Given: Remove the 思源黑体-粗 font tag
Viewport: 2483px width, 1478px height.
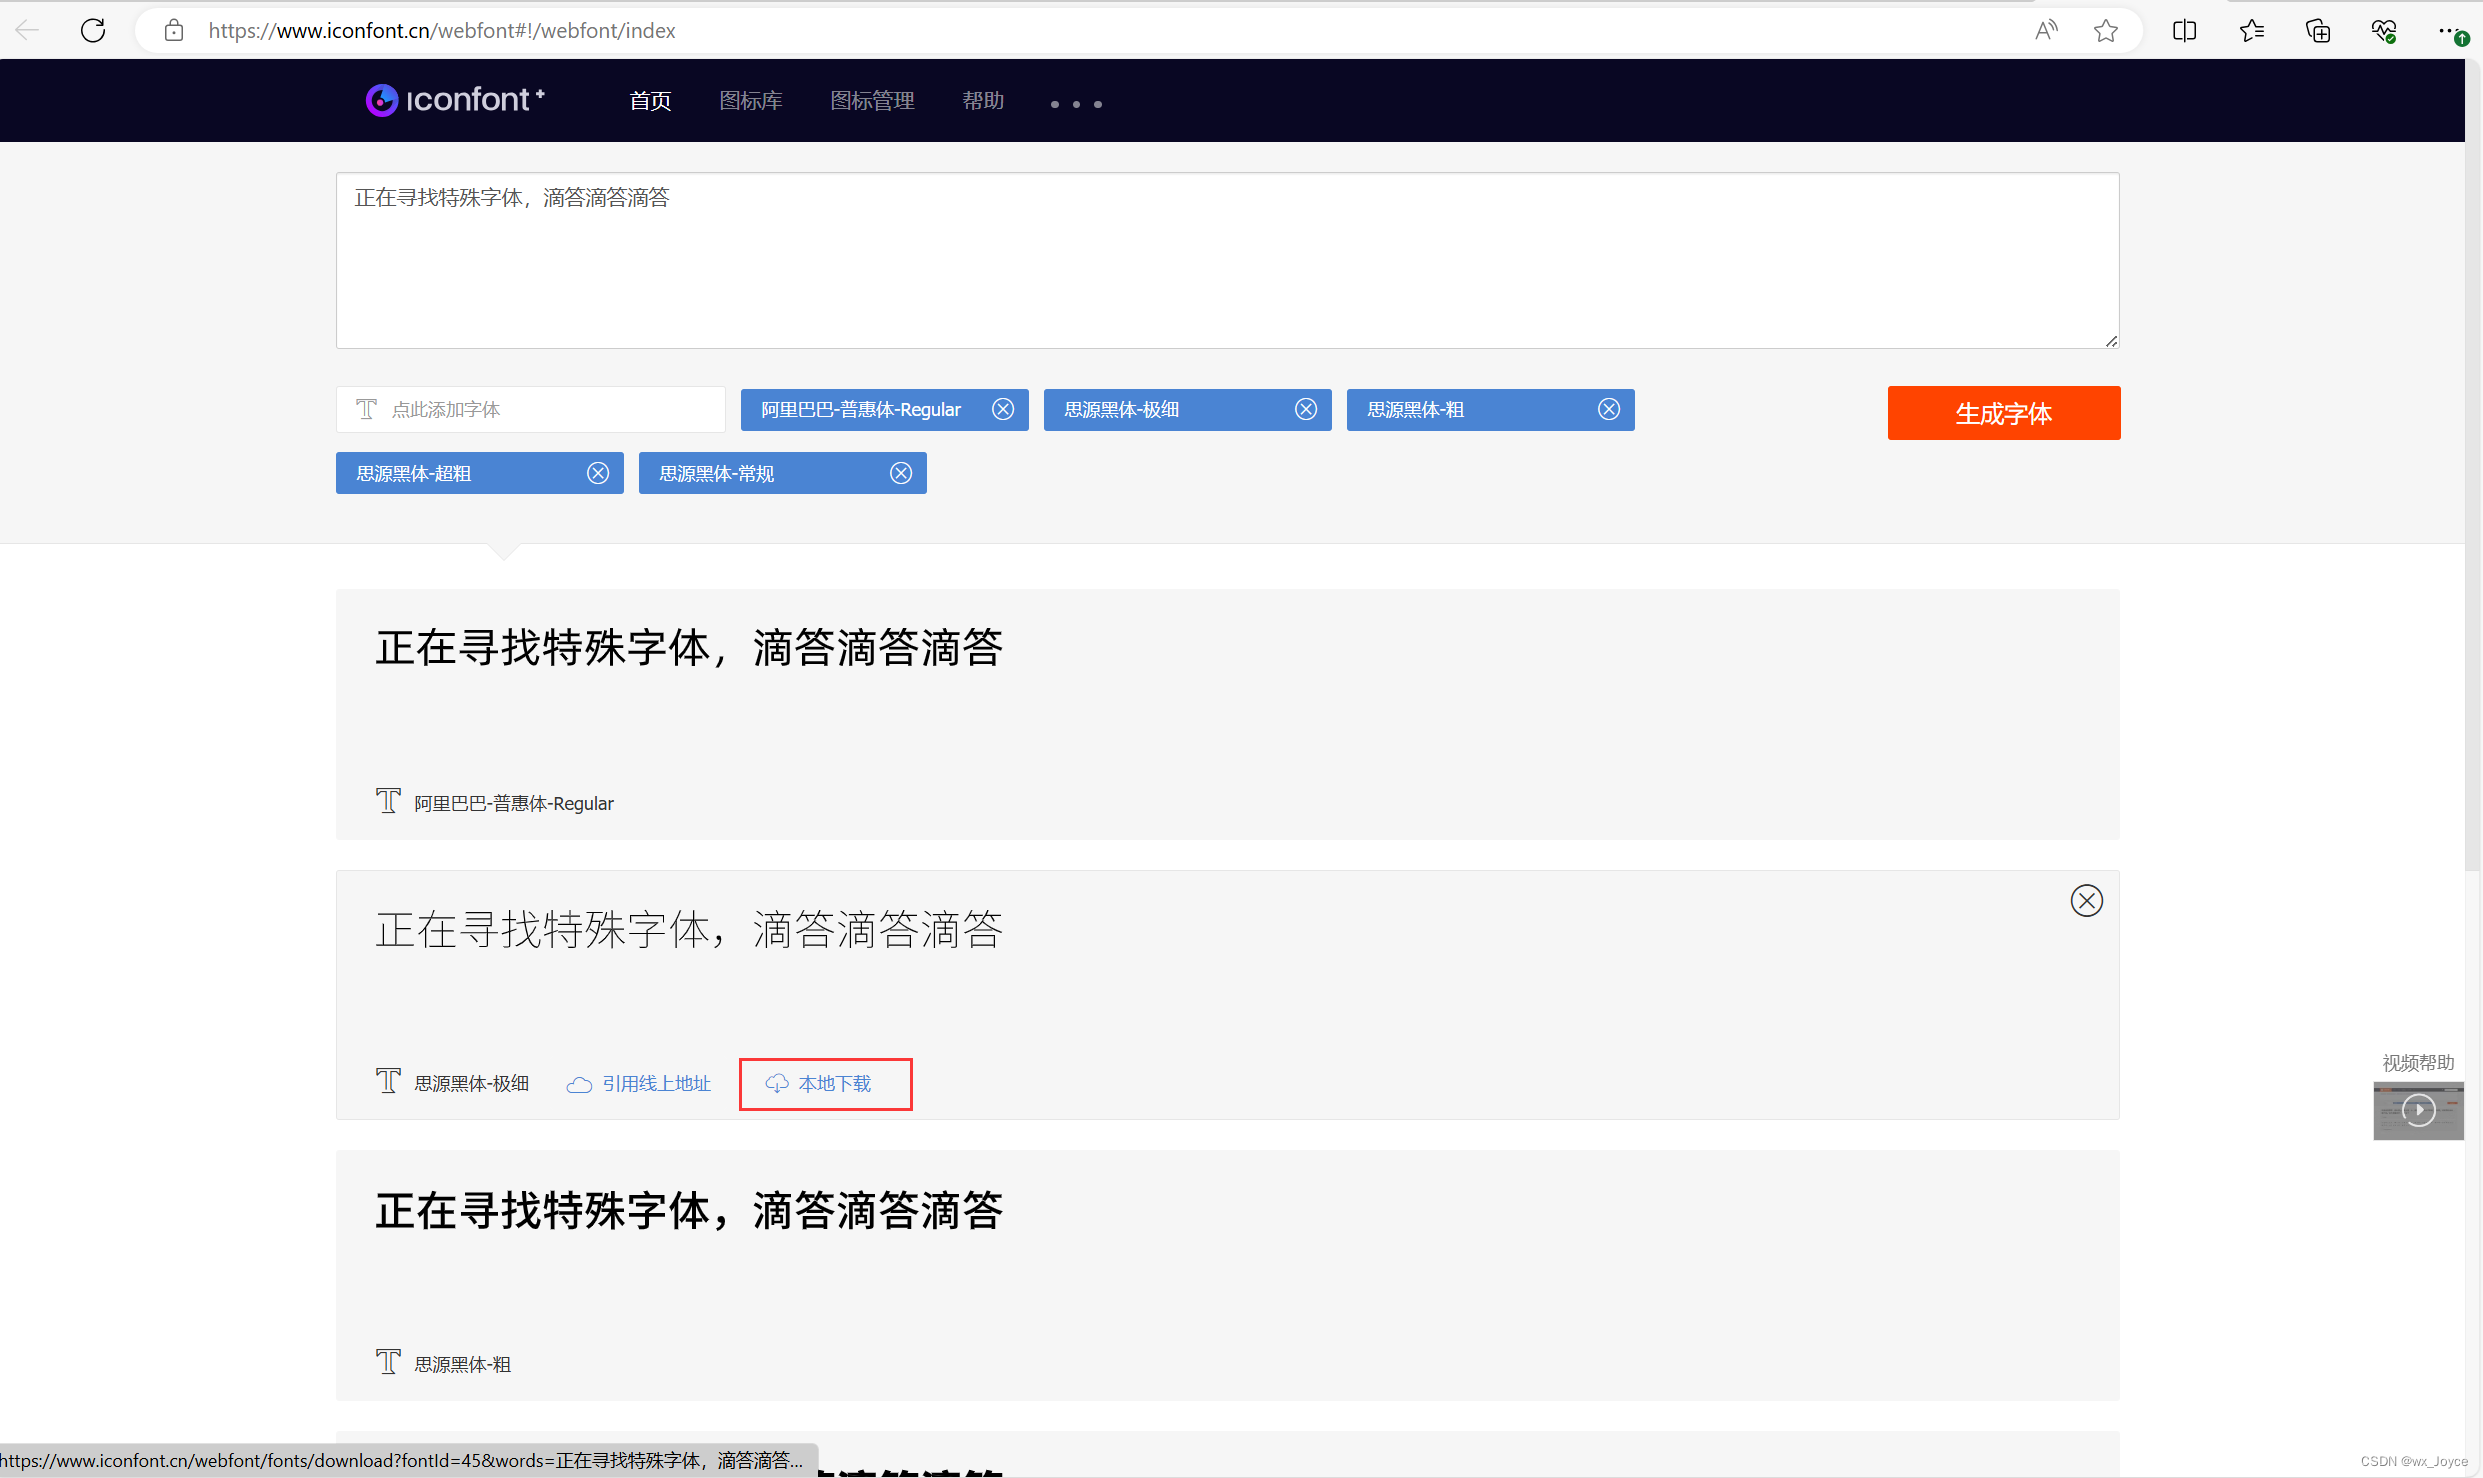Looking at the screenshot, I should (1609, 409).
